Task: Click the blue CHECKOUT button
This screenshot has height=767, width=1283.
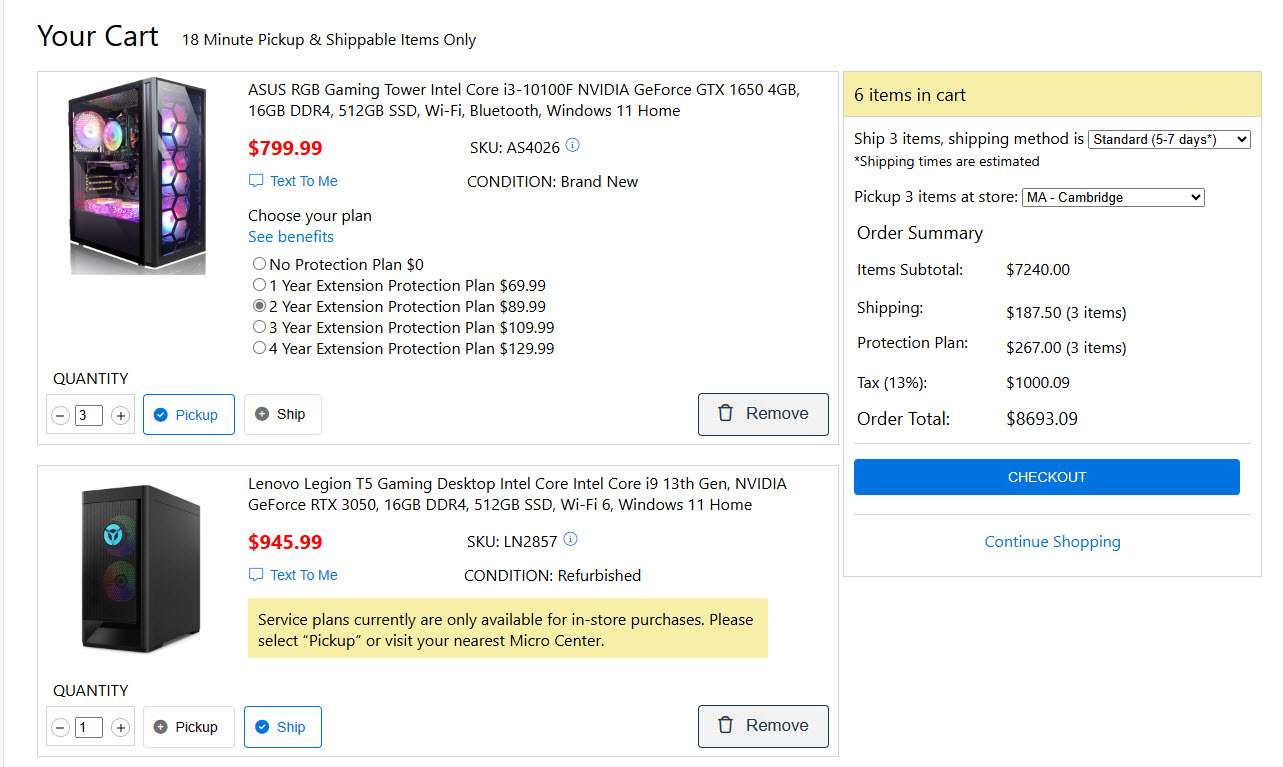Action: (x=1046, y=477)
